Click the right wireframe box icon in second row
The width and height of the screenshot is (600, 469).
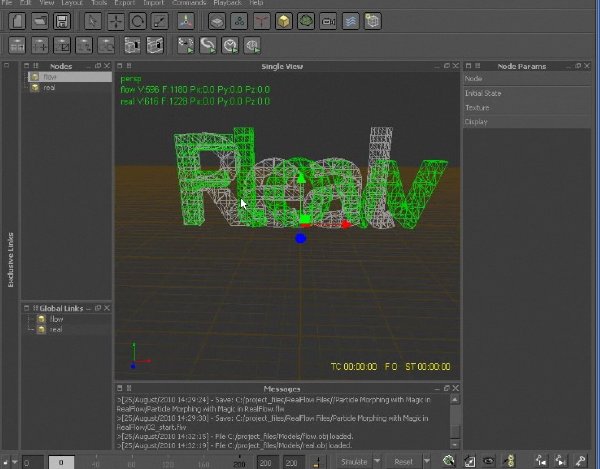tap(155, 45)
